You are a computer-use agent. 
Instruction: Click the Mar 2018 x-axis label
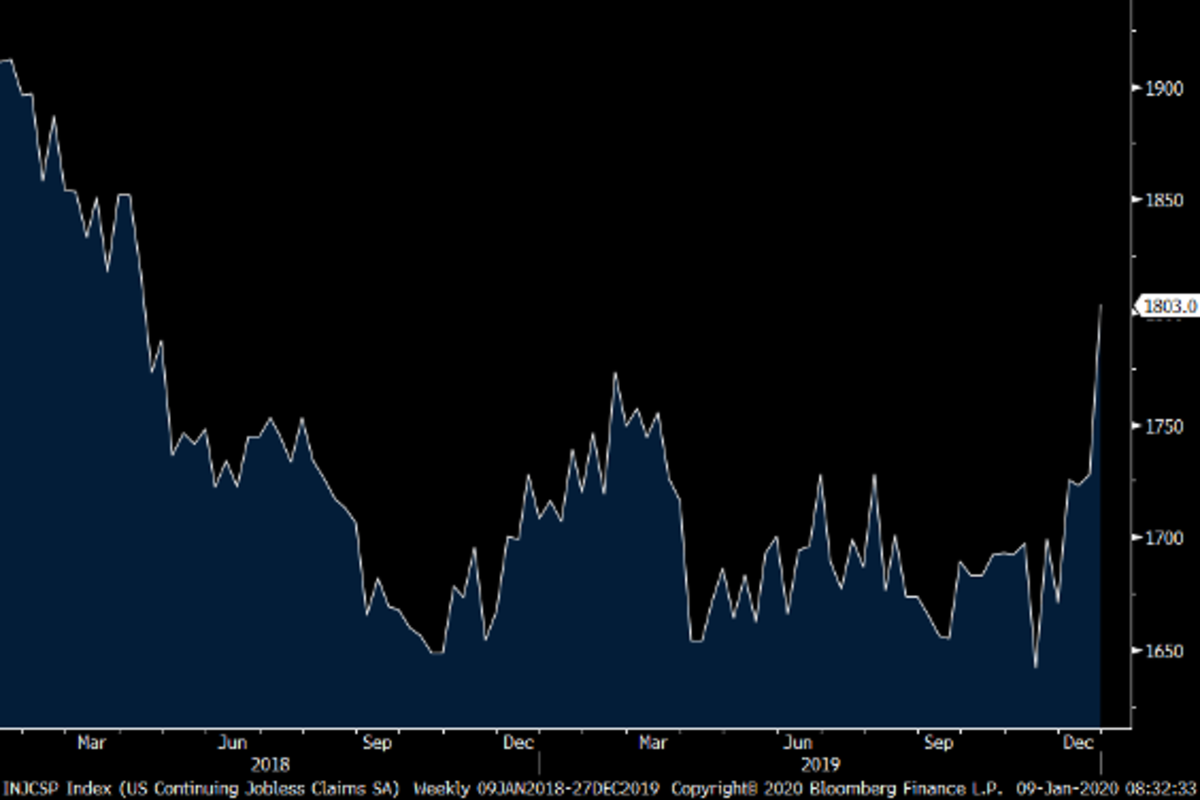pyautogui.click(x=91, y=743)
